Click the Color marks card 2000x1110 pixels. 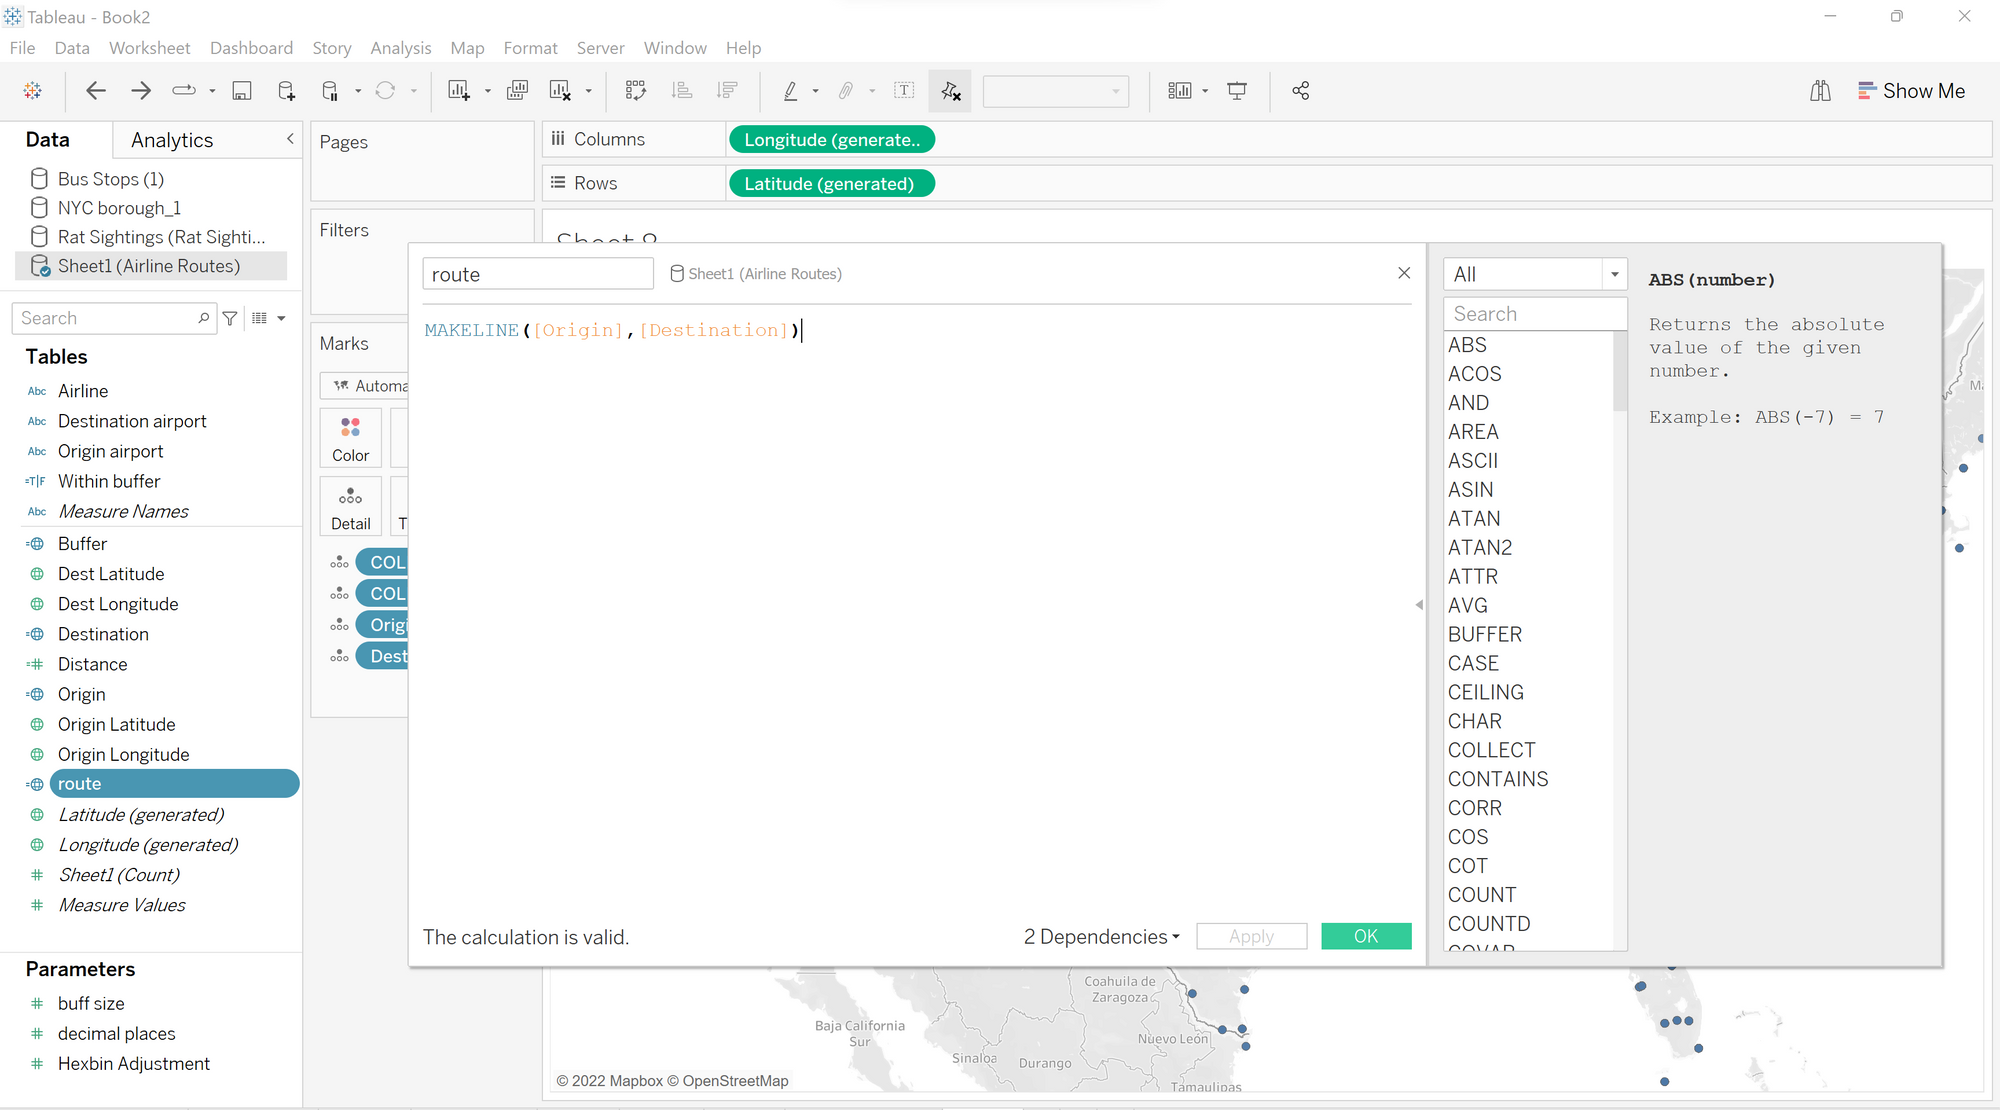pos(350,438)
